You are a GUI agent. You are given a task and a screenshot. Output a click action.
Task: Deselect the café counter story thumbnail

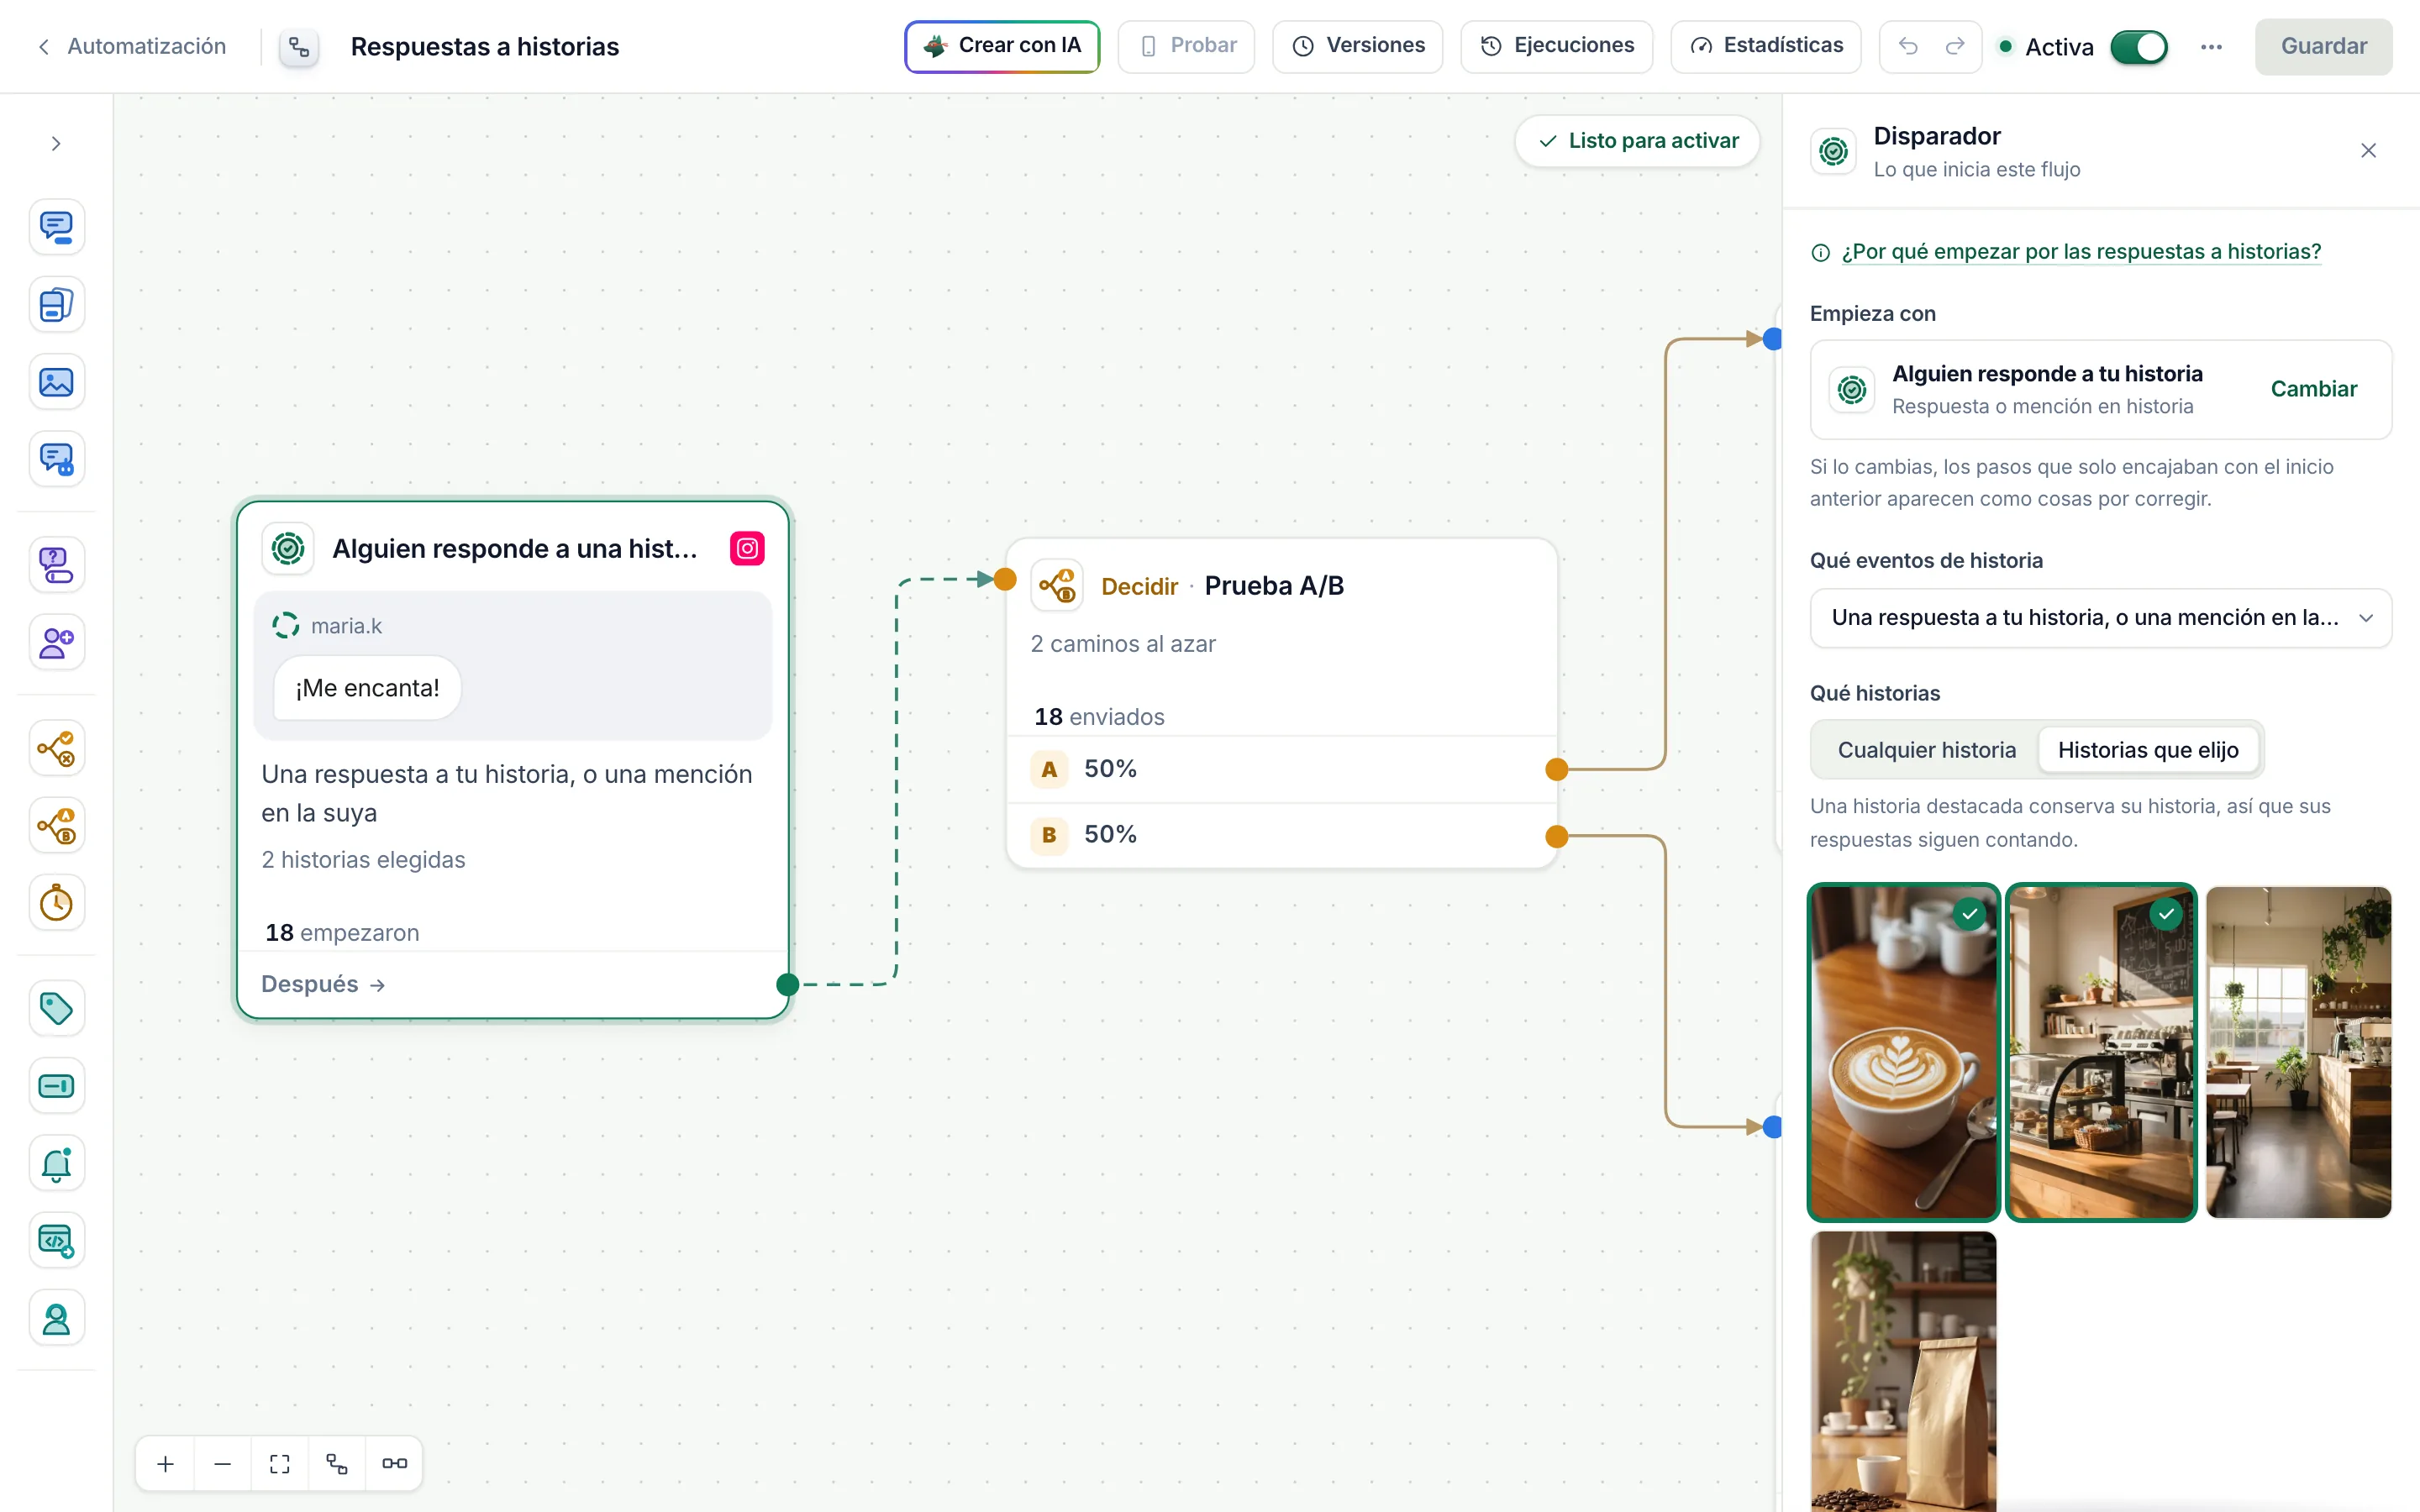(x=2100, y=1052)
